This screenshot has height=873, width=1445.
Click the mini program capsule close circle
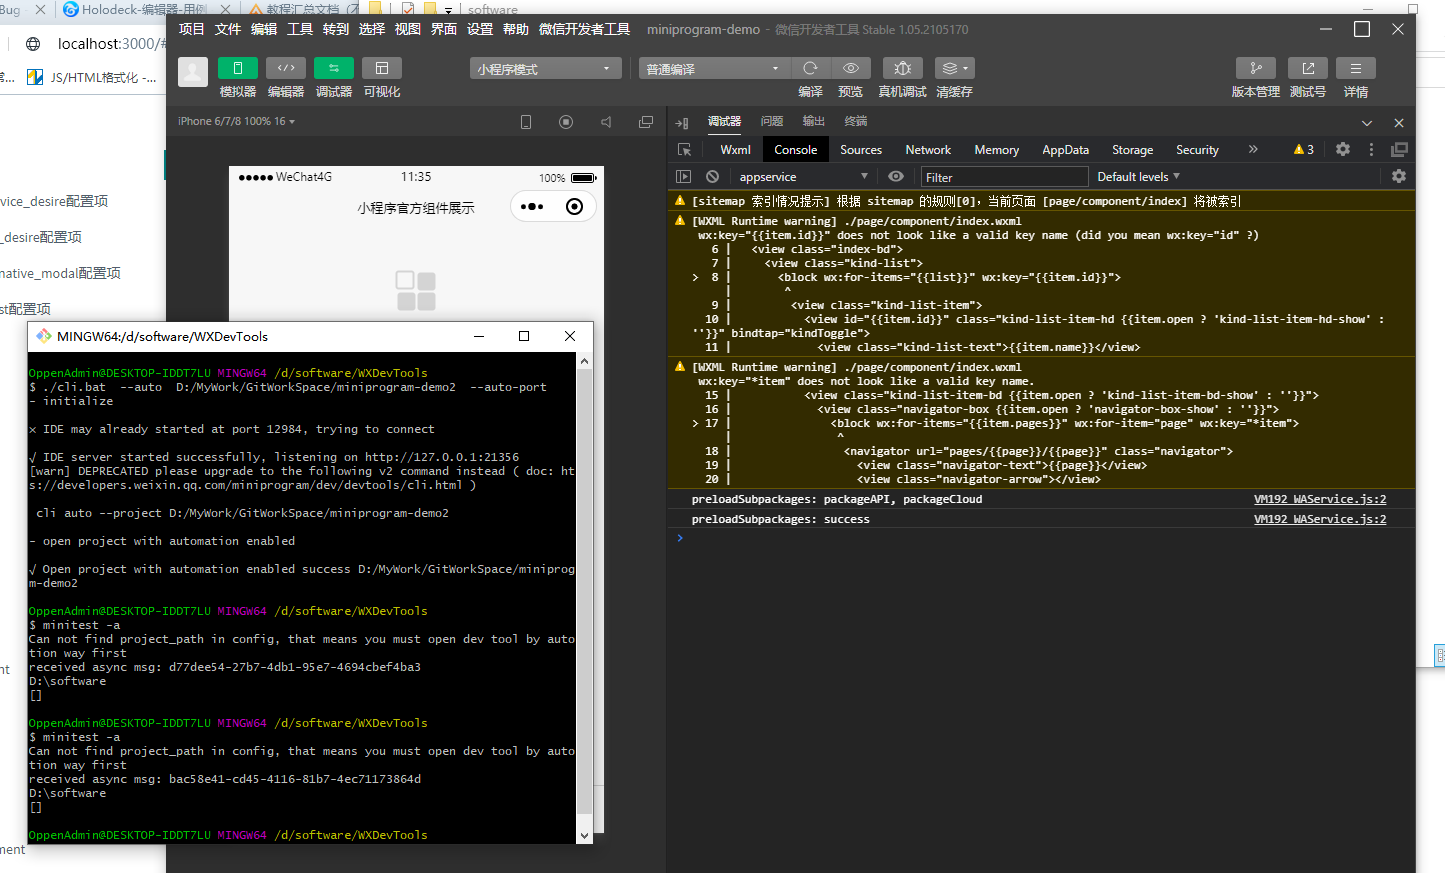pos(574,207)
